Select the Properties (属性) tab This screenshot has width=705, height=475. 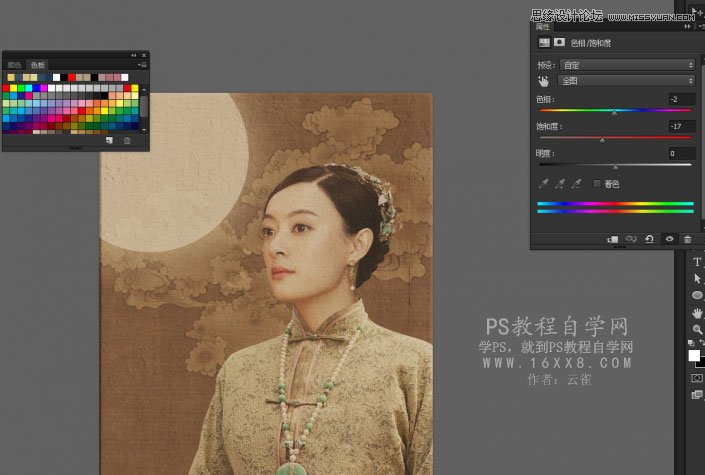click(543, 27)
